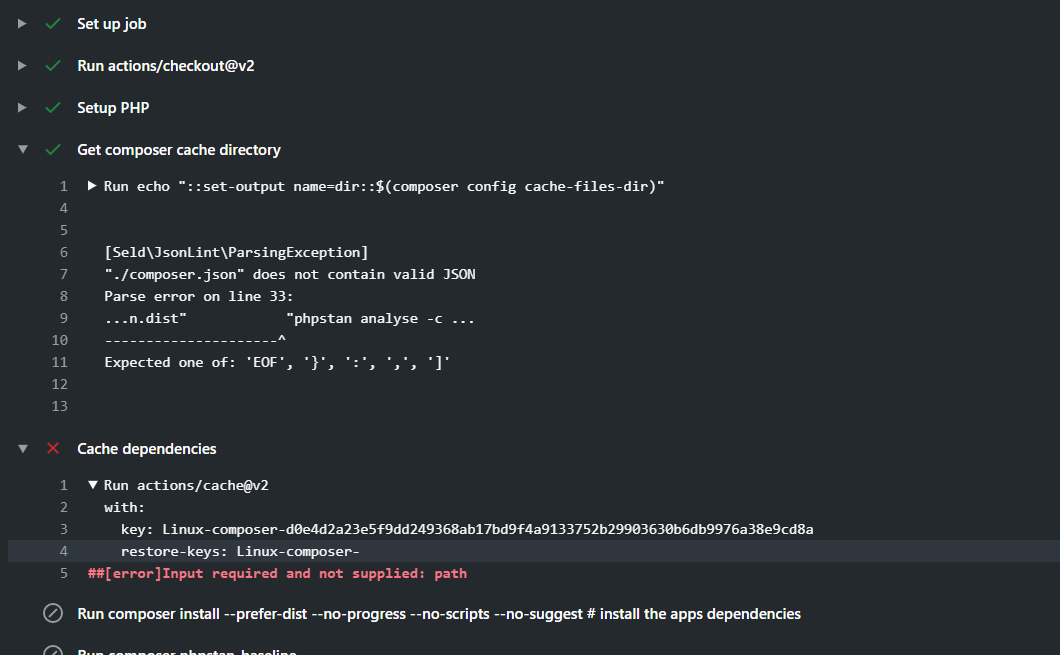Click the green checkmark beside Set up job
This screenshot has width=1060, height=655.
53,23
